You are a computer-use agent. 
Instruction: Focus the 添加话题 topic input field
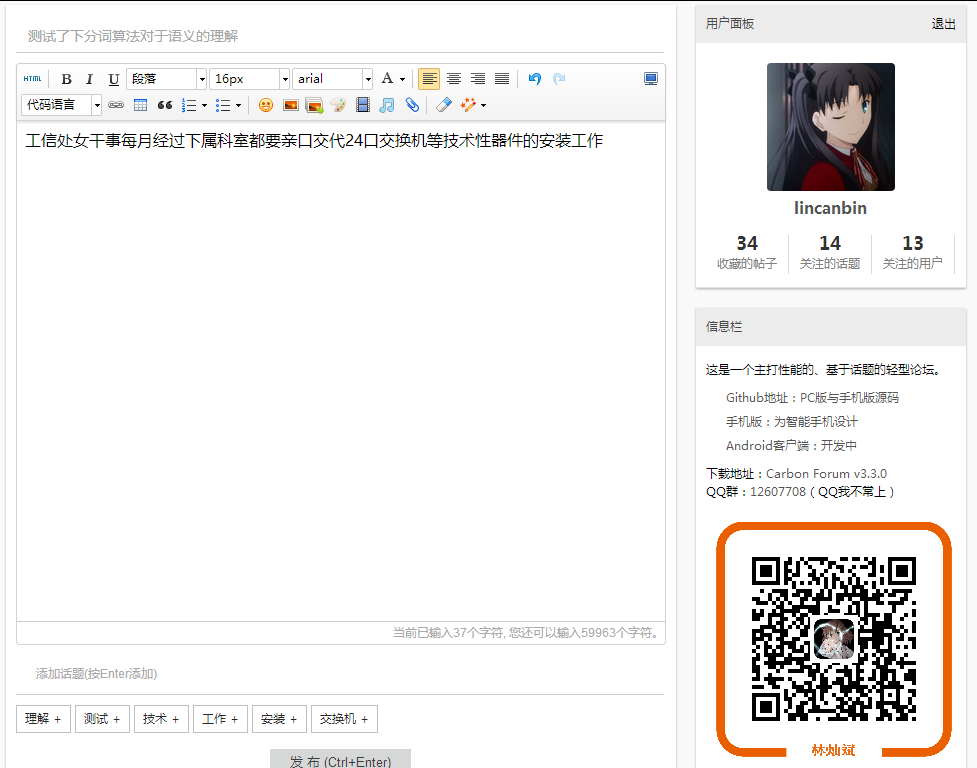[340, 674]
